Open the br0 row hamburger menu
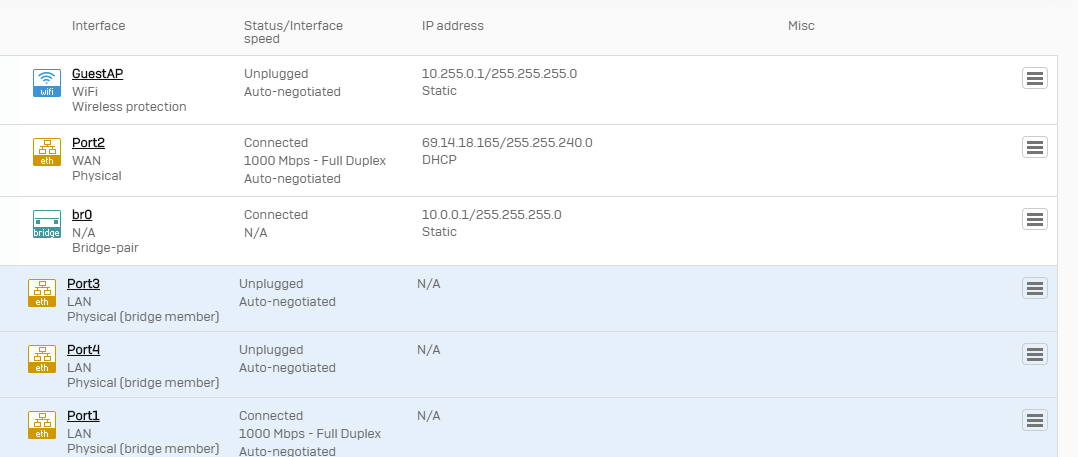The height and width of the screenshot is (457, 1078). click(x=1035, y=219)
